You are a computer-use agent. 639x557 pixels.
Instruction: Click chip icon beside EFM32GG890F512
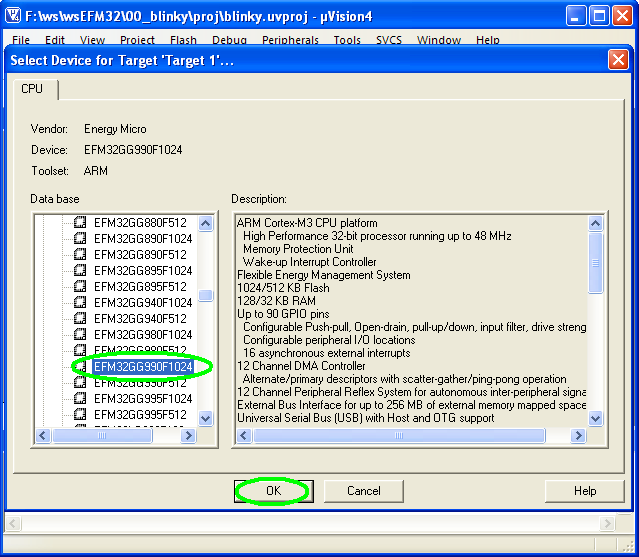pos(80,254)
